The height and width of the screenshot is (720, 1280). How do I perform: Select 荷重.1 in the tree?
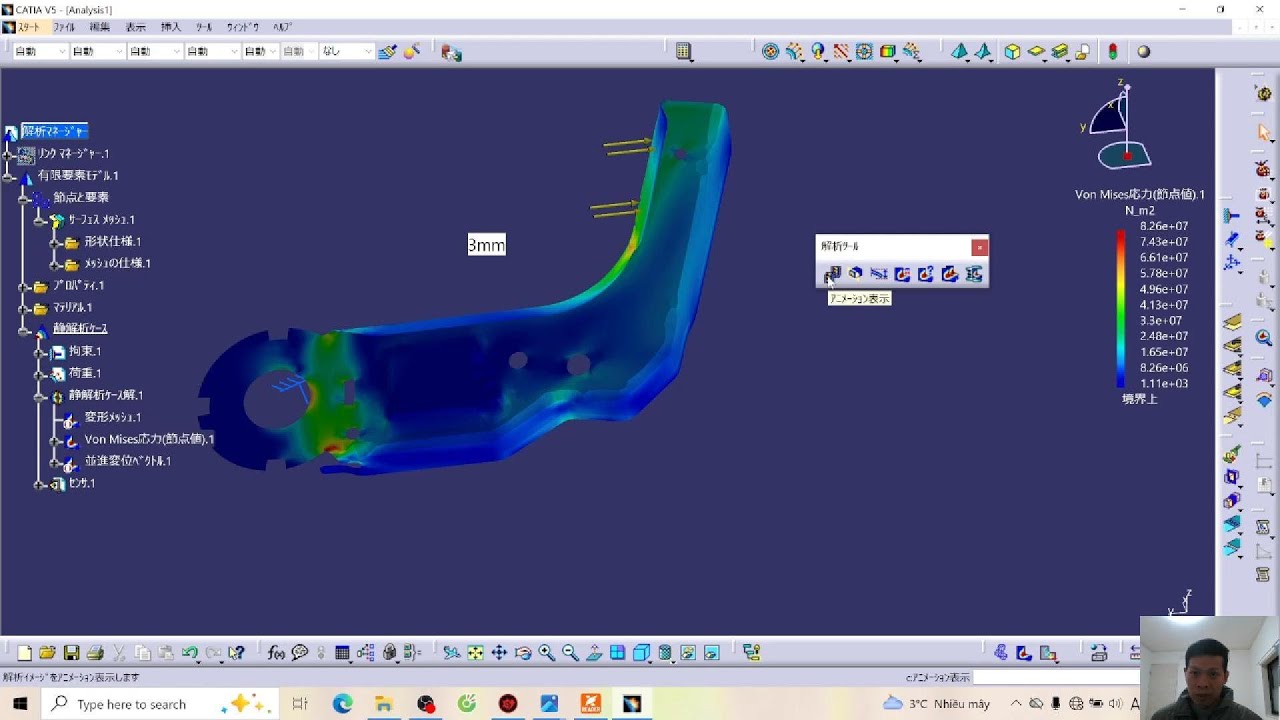[85, 374]
